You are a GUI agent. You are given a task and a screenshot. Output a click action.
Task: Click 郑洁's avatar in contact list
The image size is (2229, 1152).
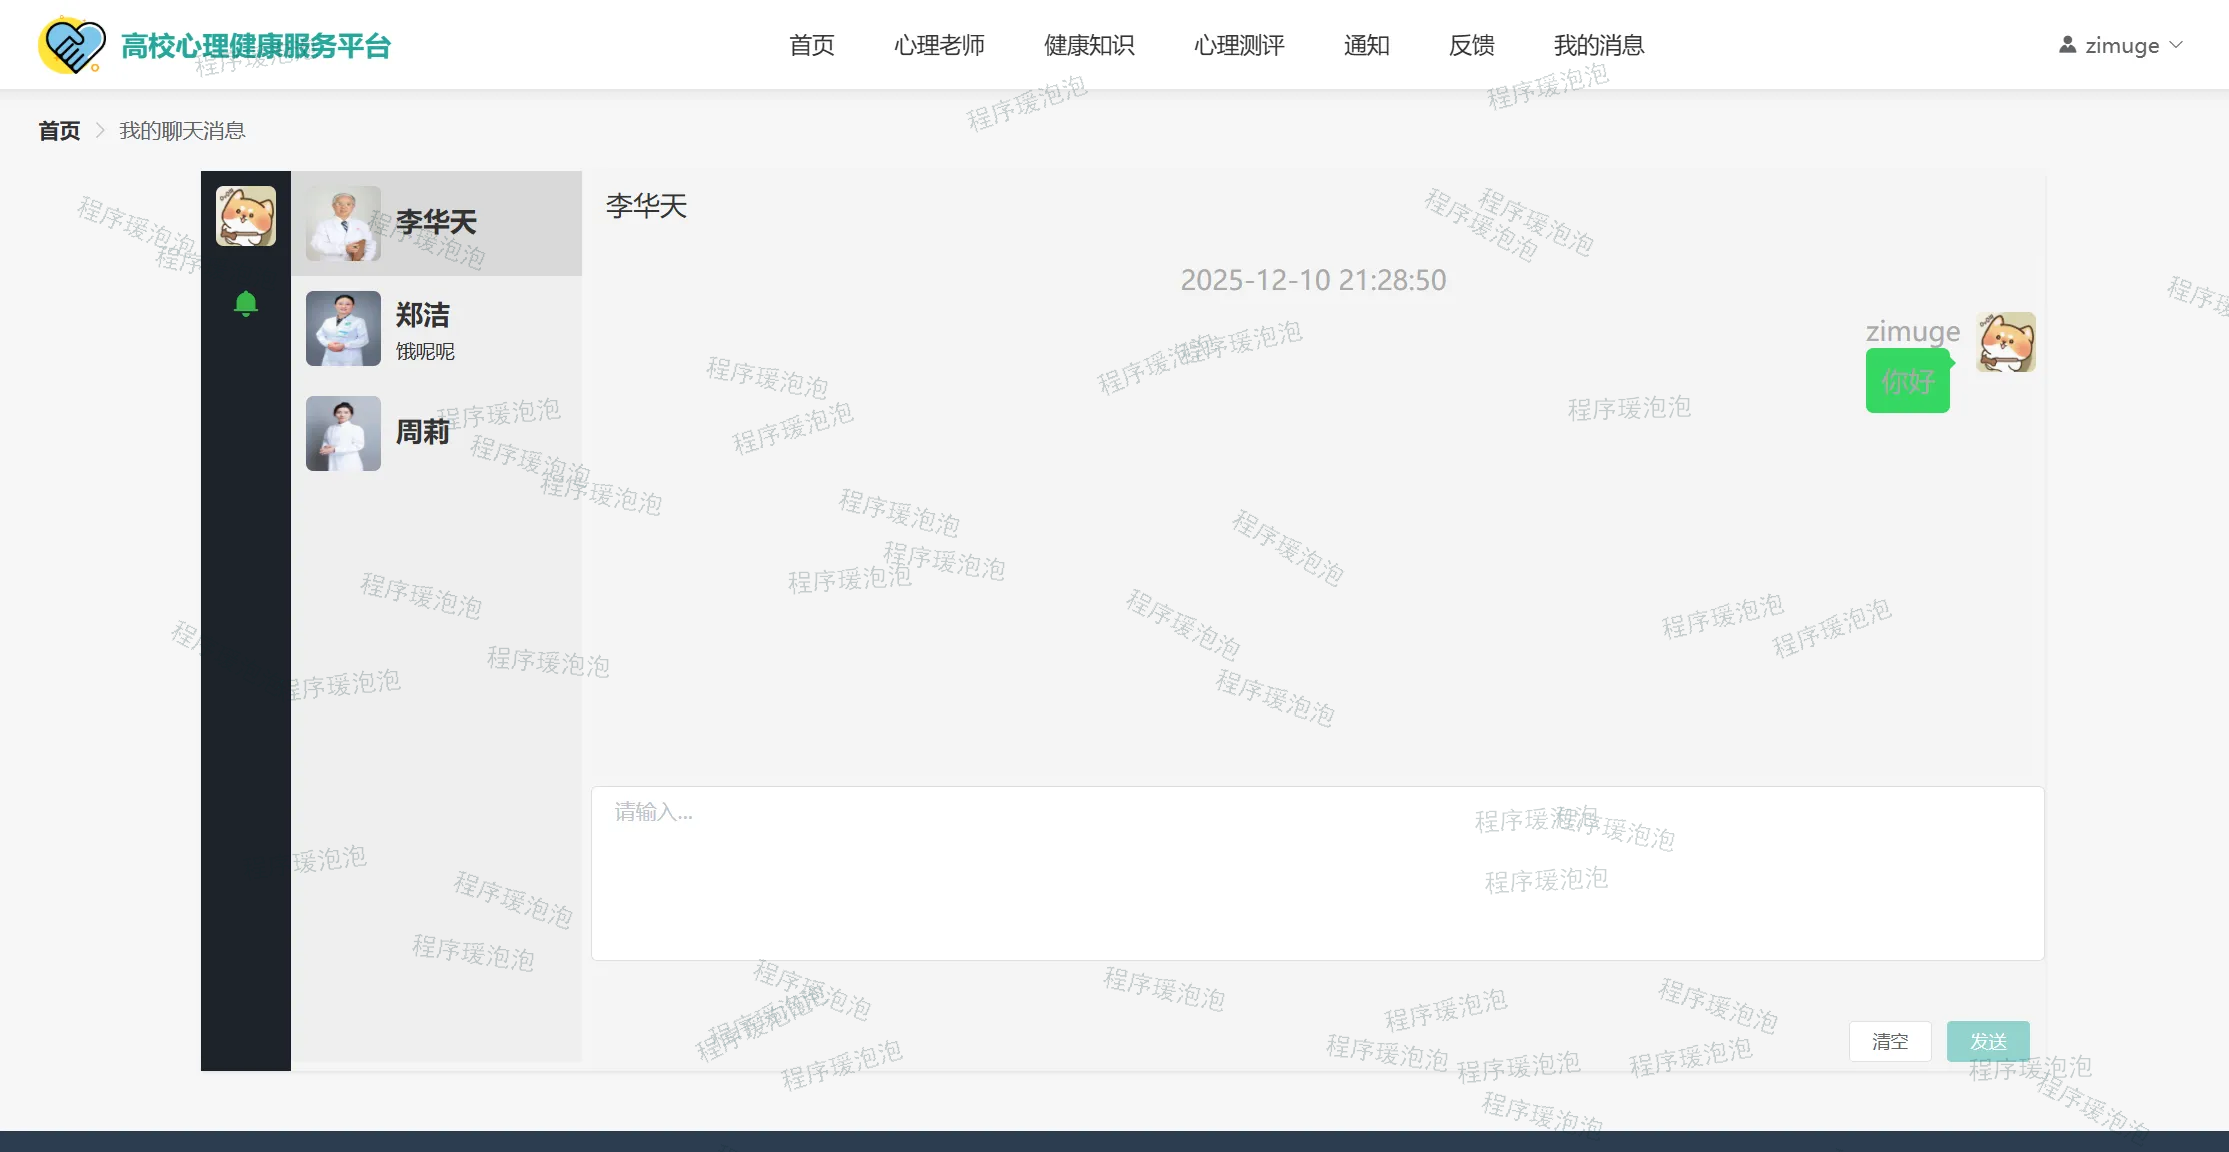pos(343,328)
